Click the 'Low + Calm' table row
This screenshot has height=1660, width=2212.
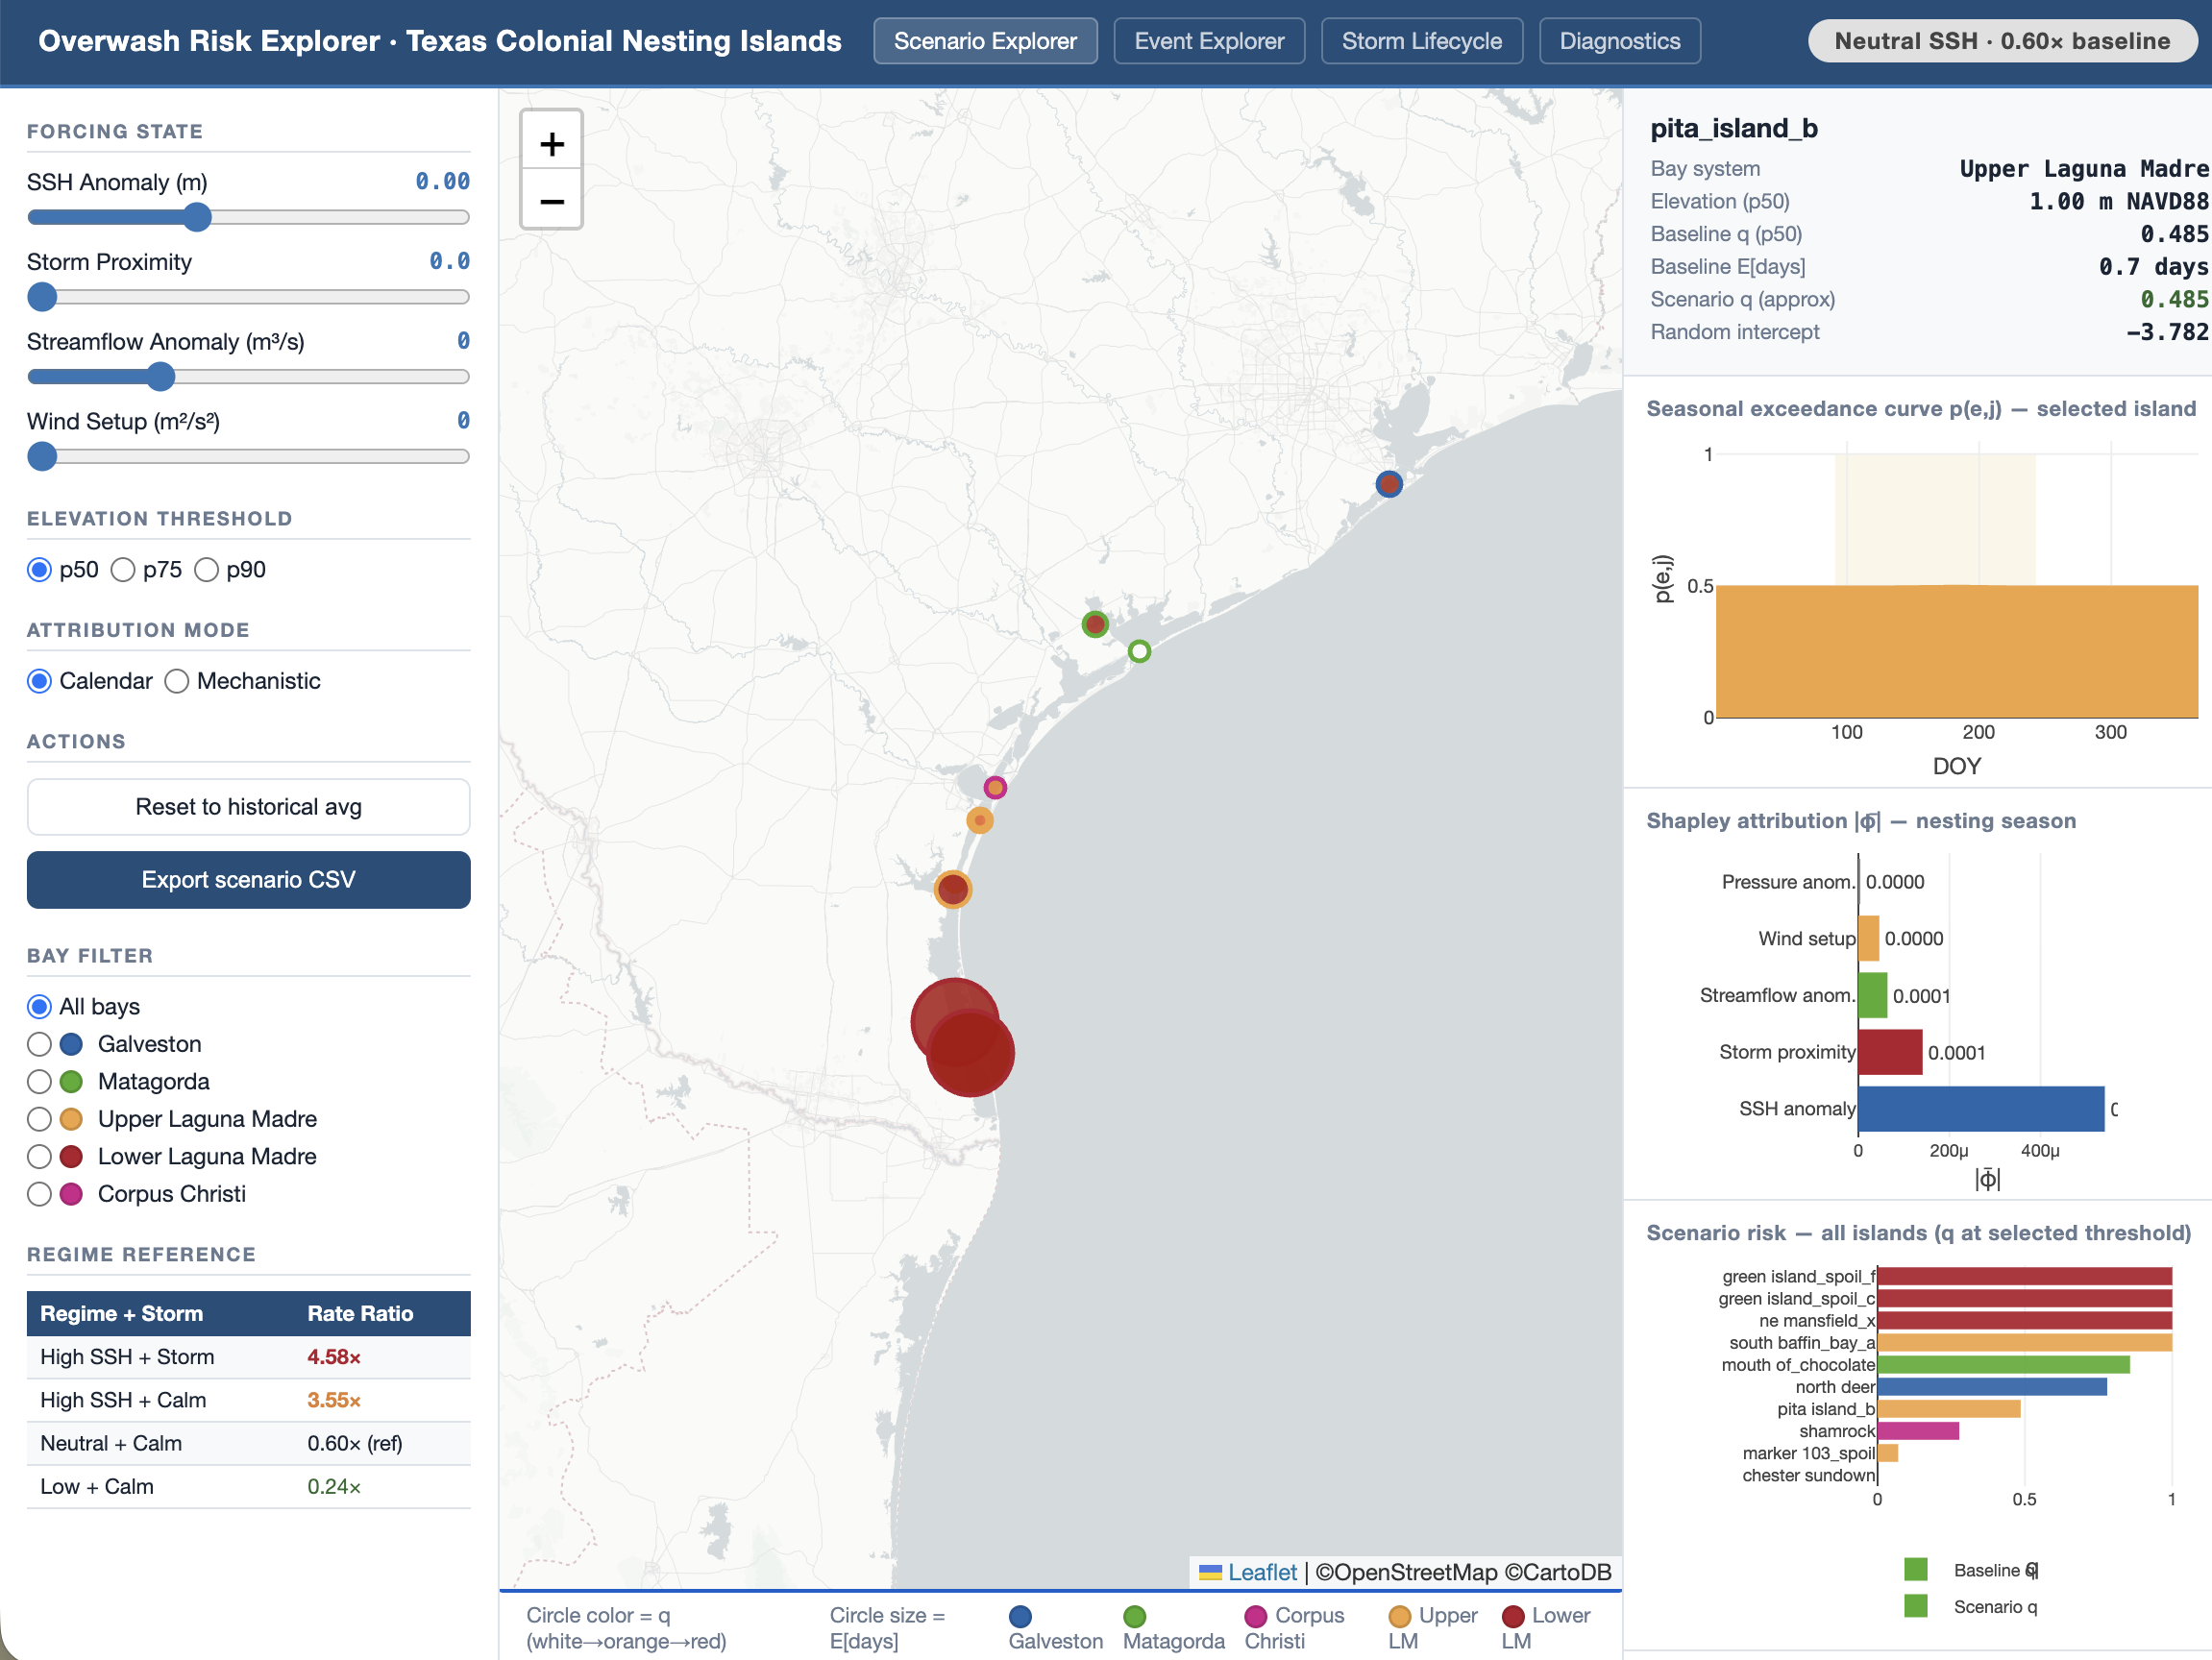tap(248, 1487)
